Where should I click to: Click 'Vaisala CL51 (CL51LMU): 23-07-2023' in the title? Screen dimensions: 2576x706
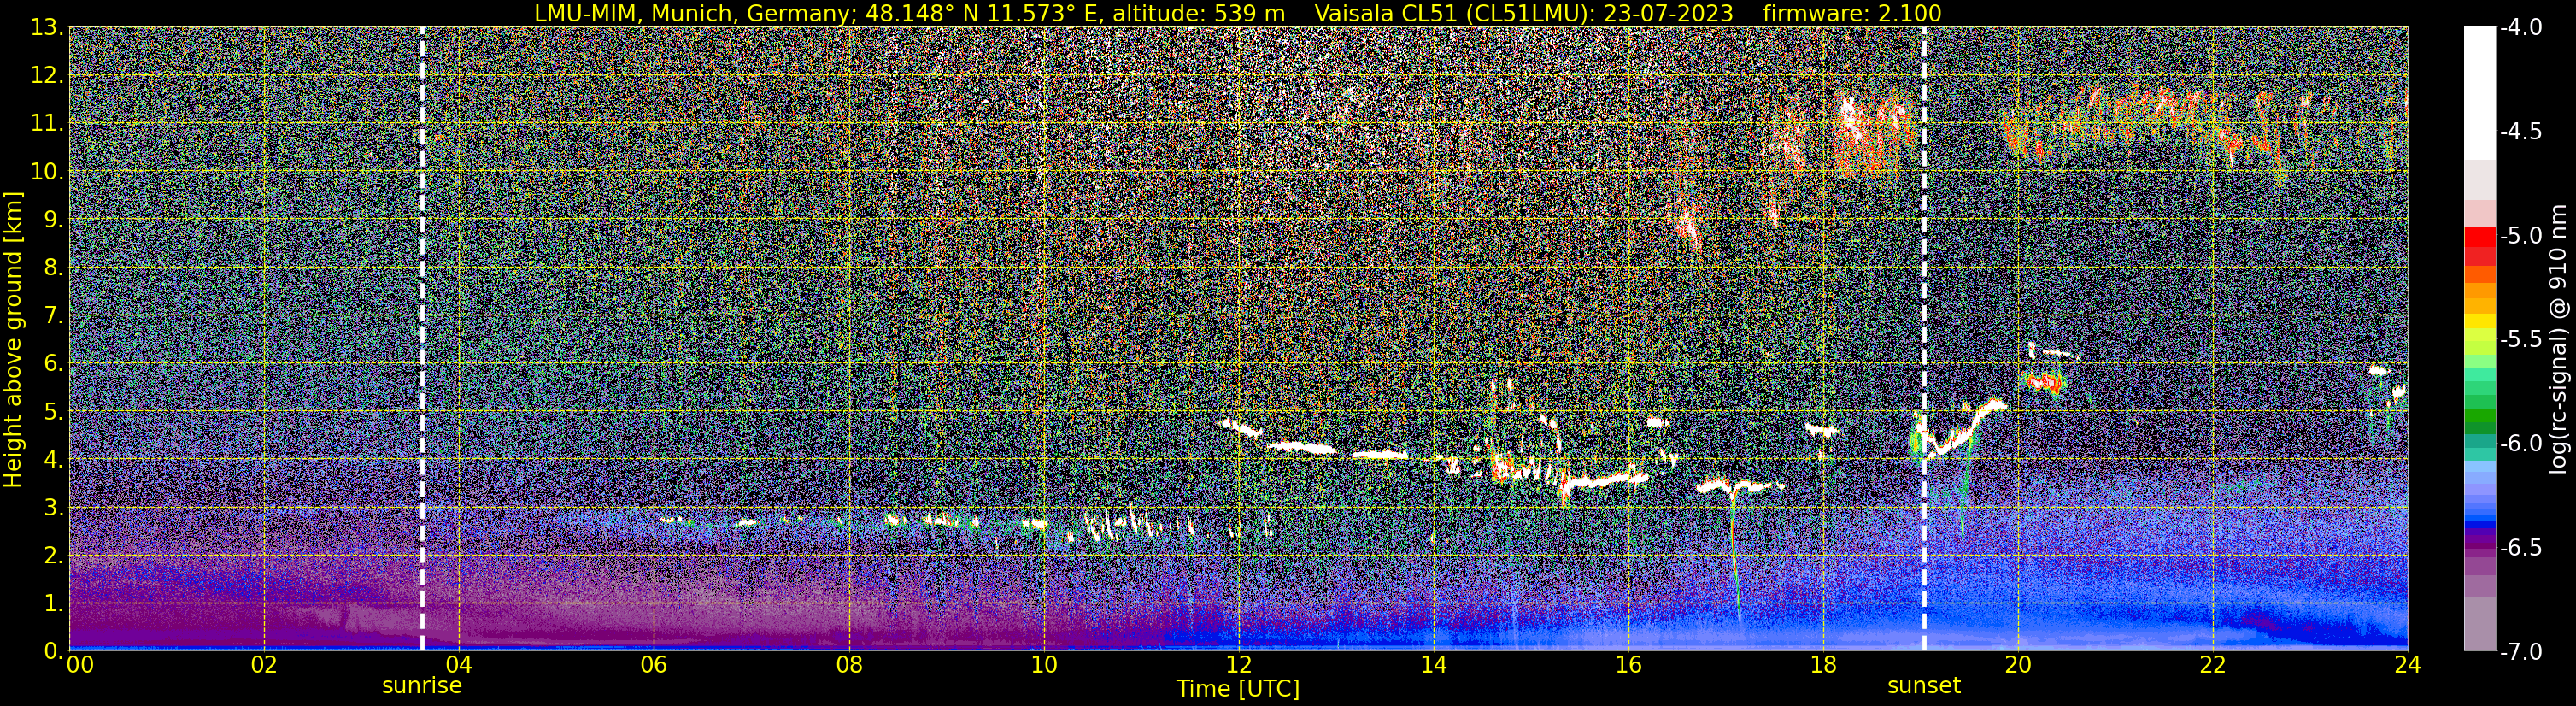pos(1524,13)
